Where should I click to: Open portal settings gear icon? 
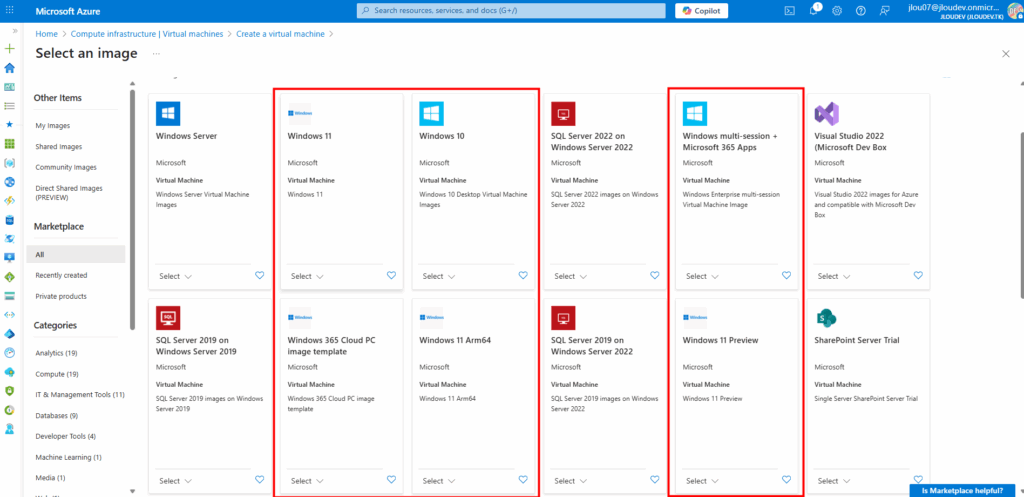pyautogui.click(x=837, y=11)
